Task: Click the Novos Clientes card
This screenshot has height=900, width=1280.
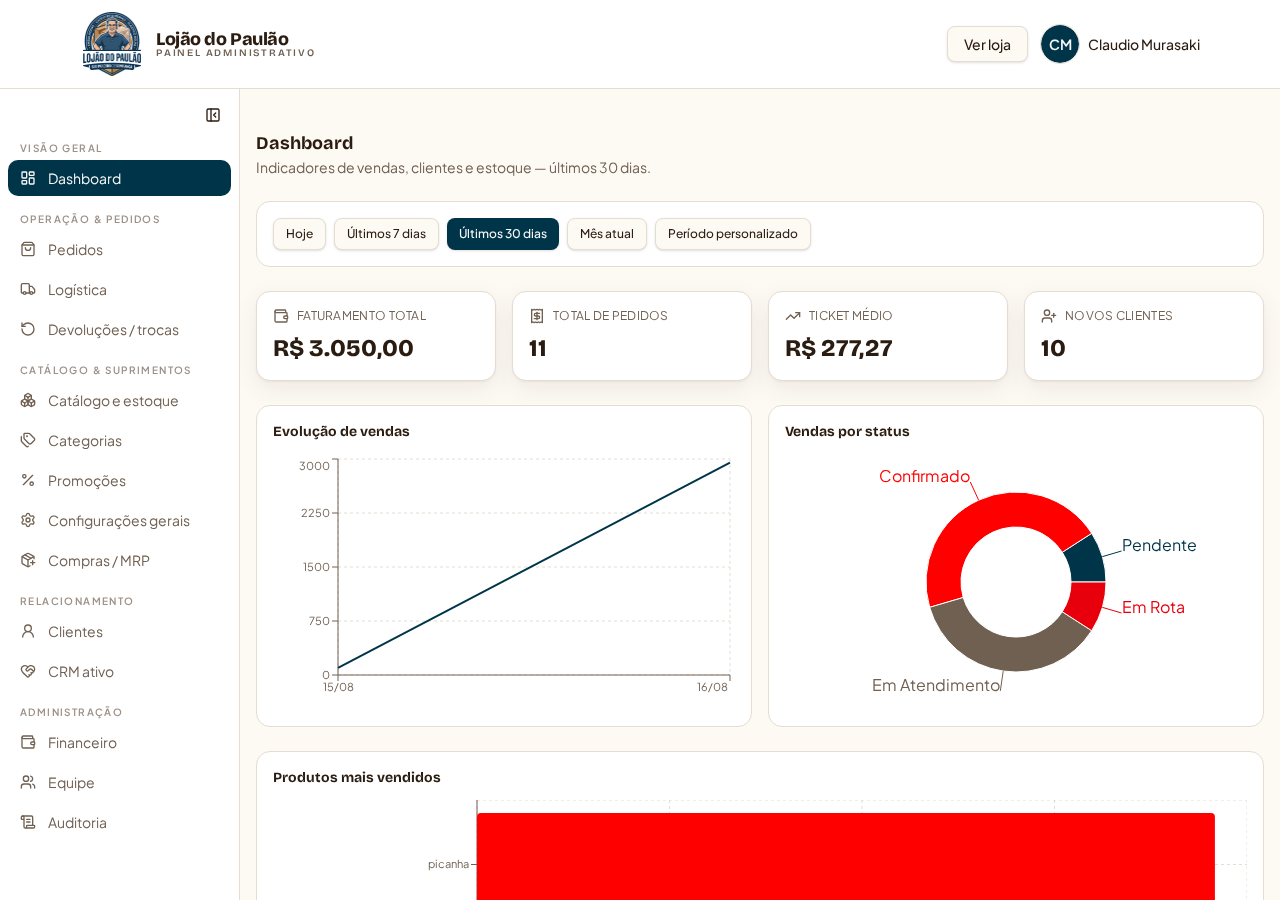Action: [1144, 336]
